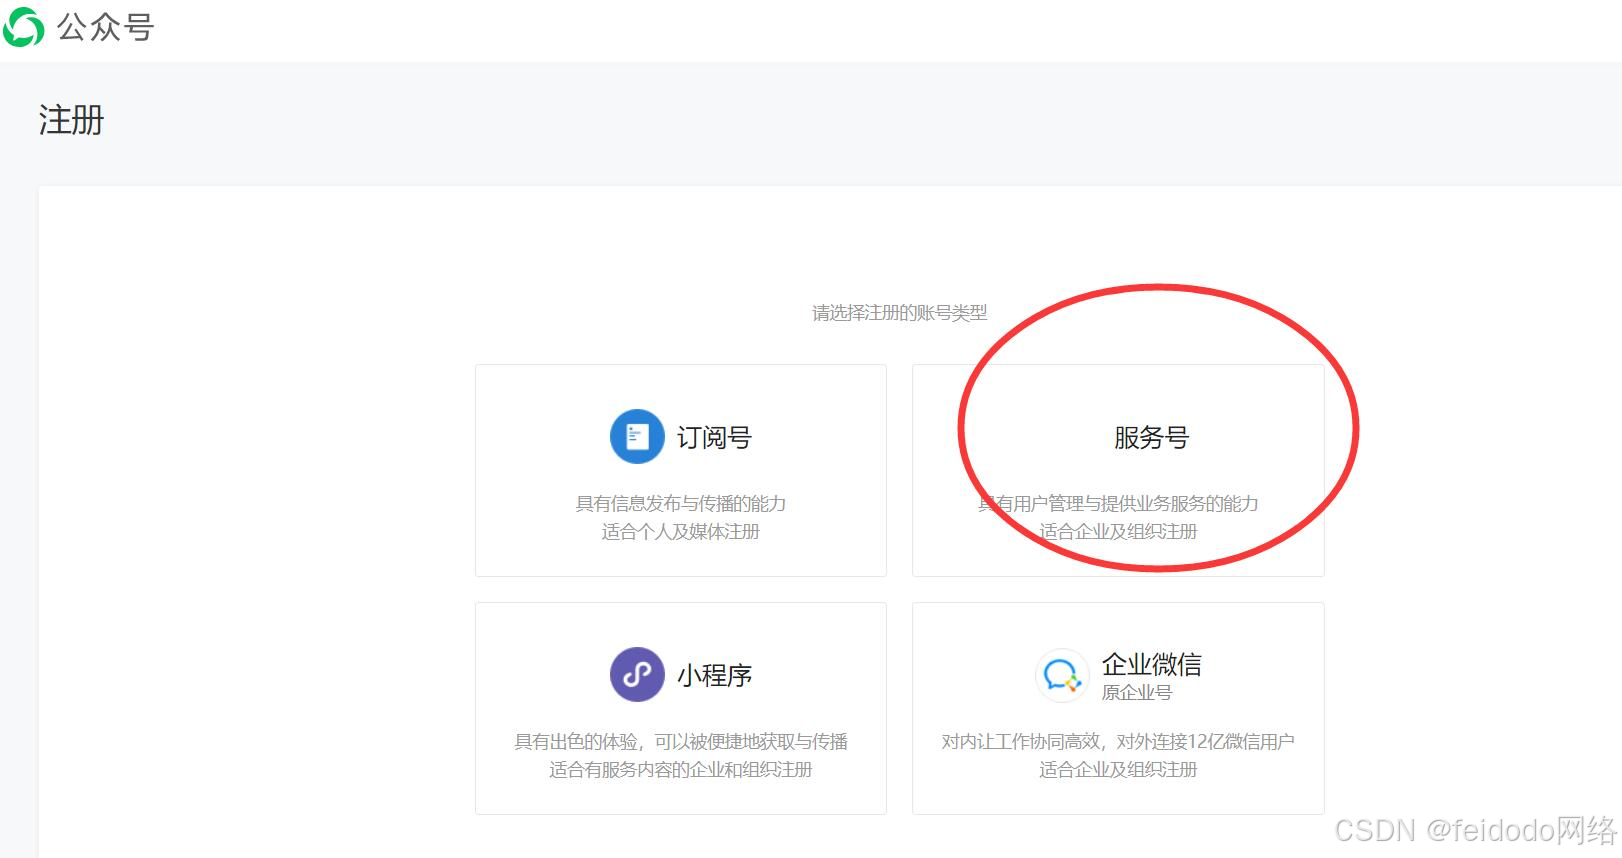Click the 原企业号 subtitle text
This screenshot has width=1622, height=858.
pyautogui.click(x=1137, y=692)
